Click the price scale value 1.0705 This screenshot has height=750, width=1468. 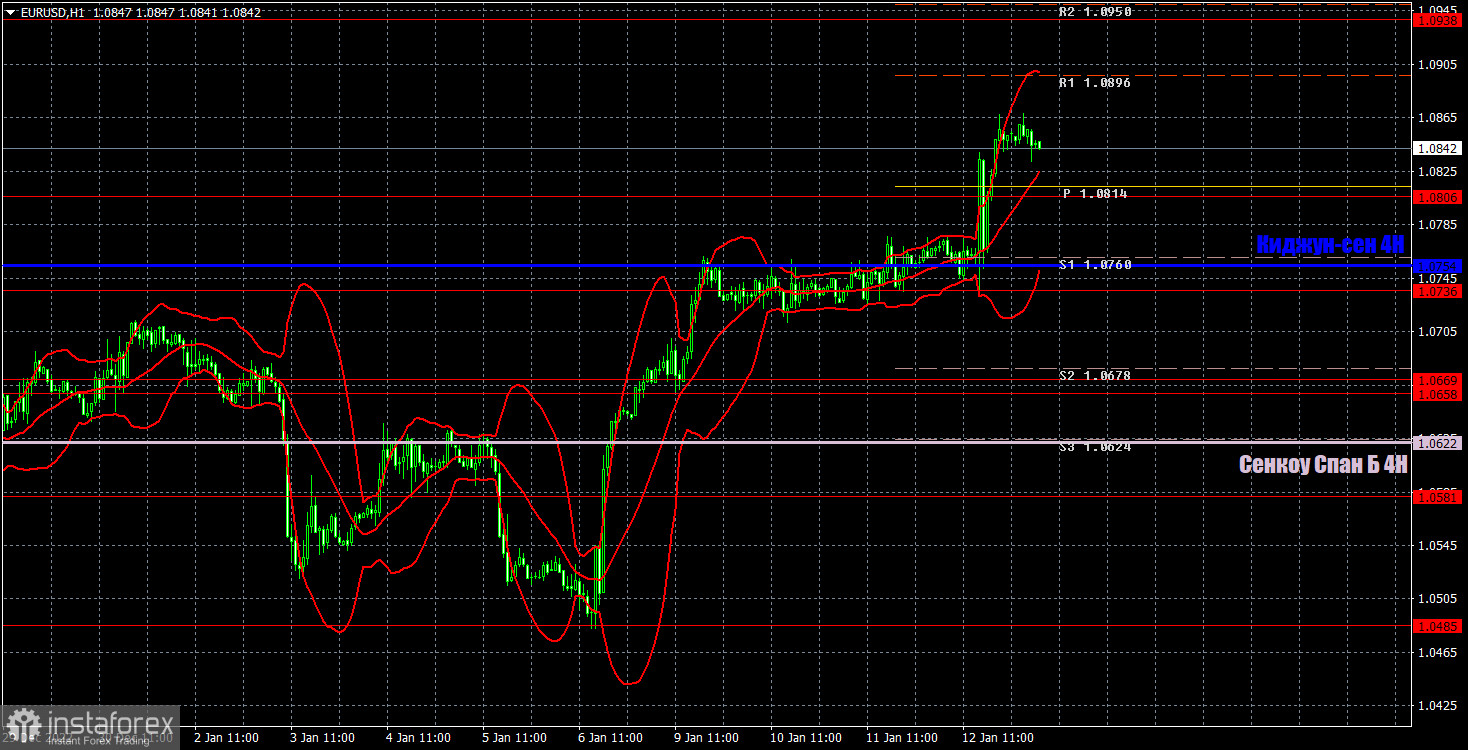(1437, 332)
